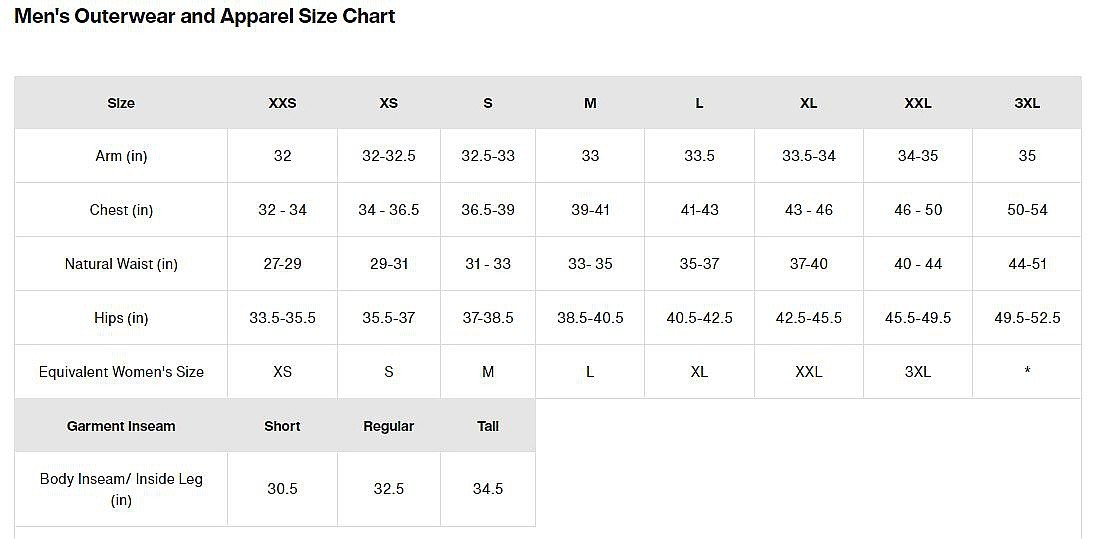The image size is (1100, 539).
Task: Click the Body Inseam/ Inside Leg label
Action: 121,489
